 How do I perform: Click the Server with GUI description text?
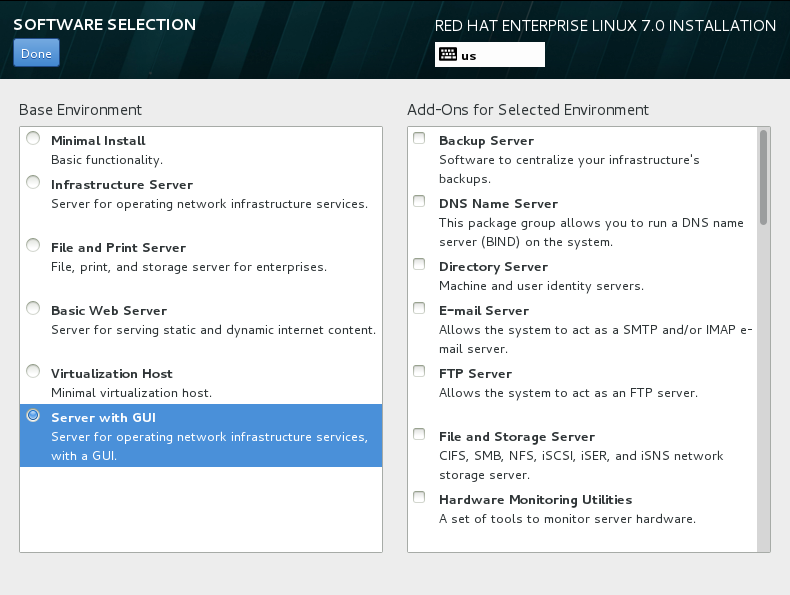210,446
